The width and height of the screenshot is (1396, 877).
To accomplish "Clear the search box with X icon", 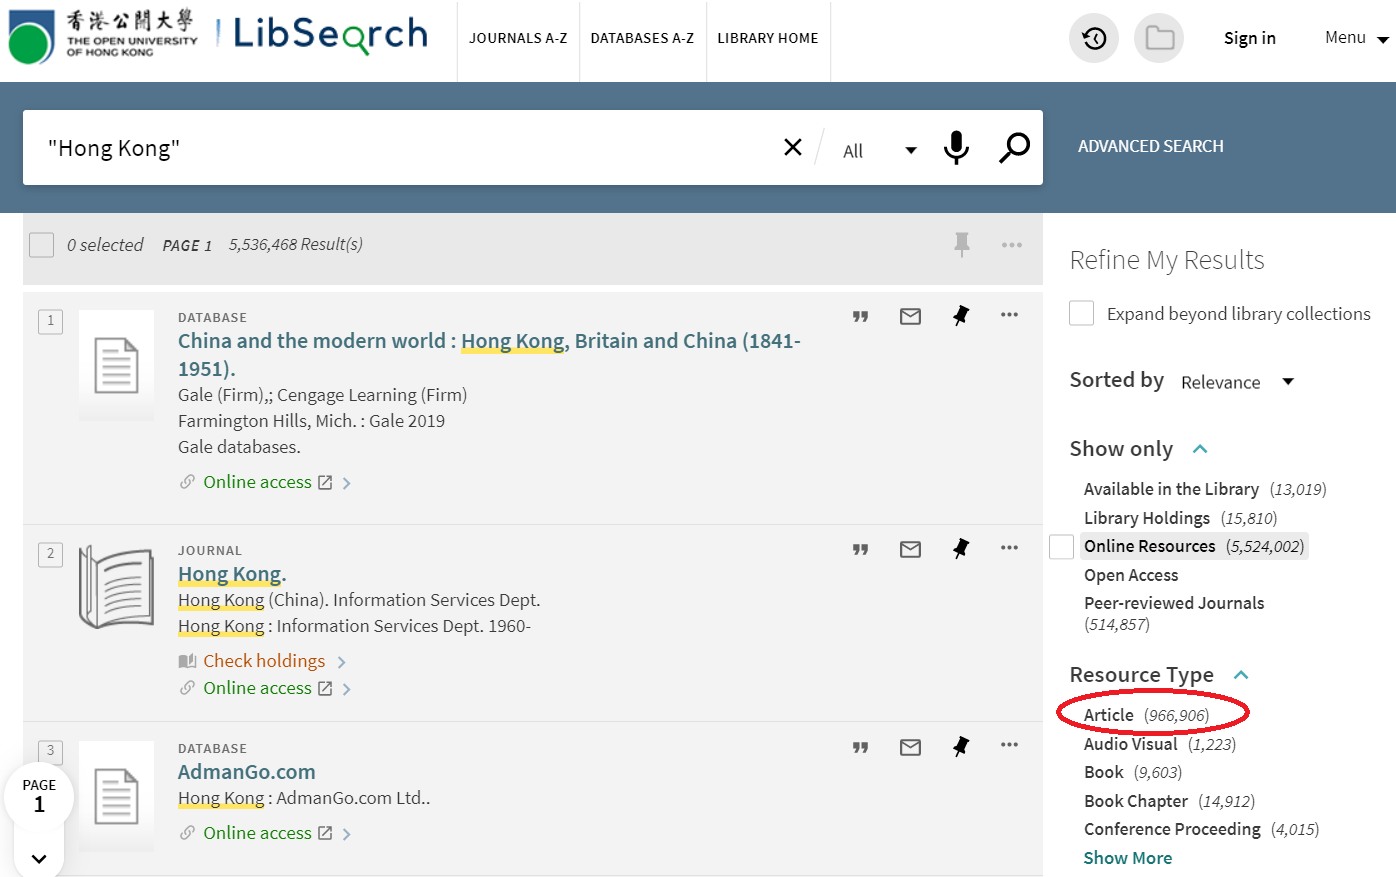I will click(793, 147).
